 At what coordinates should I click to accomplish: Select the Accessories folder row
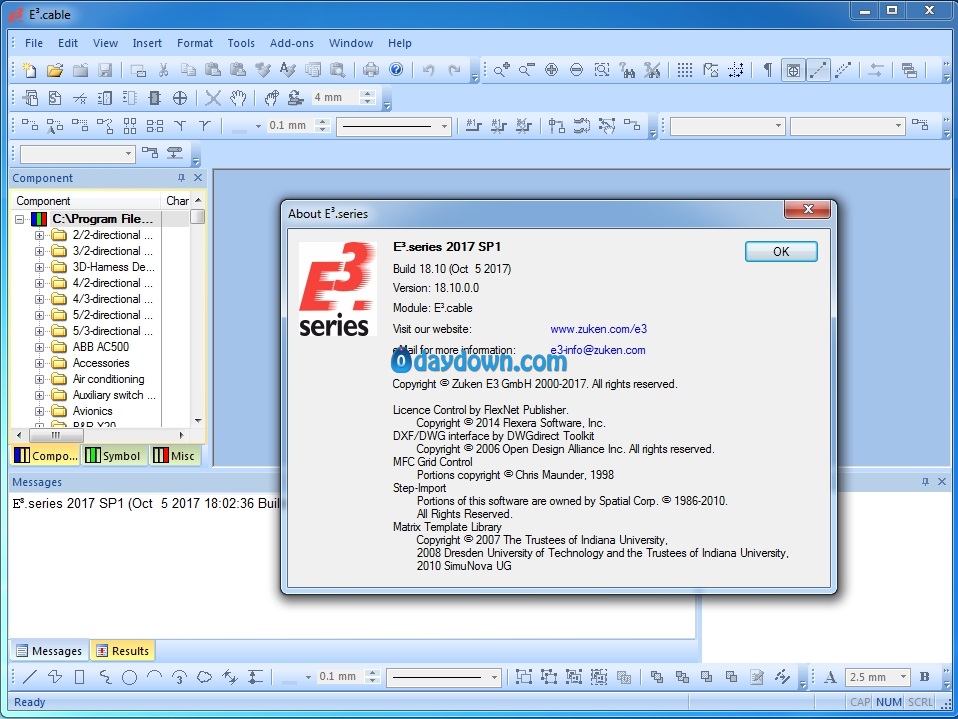tap(101, 363)
